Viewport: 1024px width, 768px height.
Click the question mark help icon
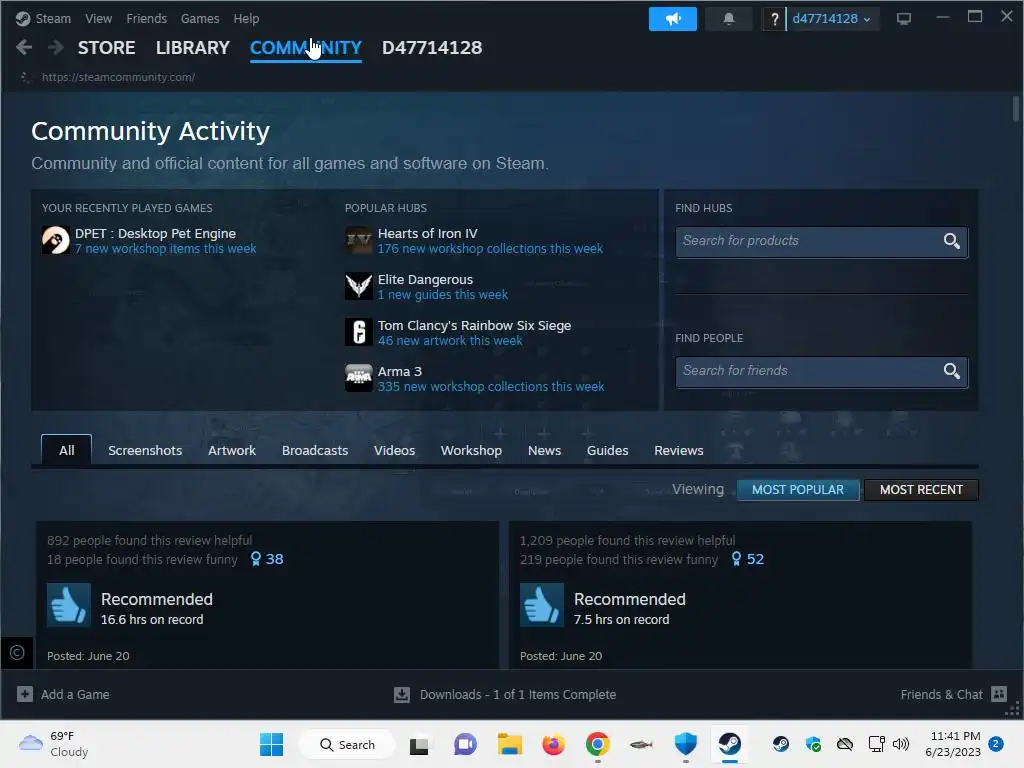[x=775, y=19]
